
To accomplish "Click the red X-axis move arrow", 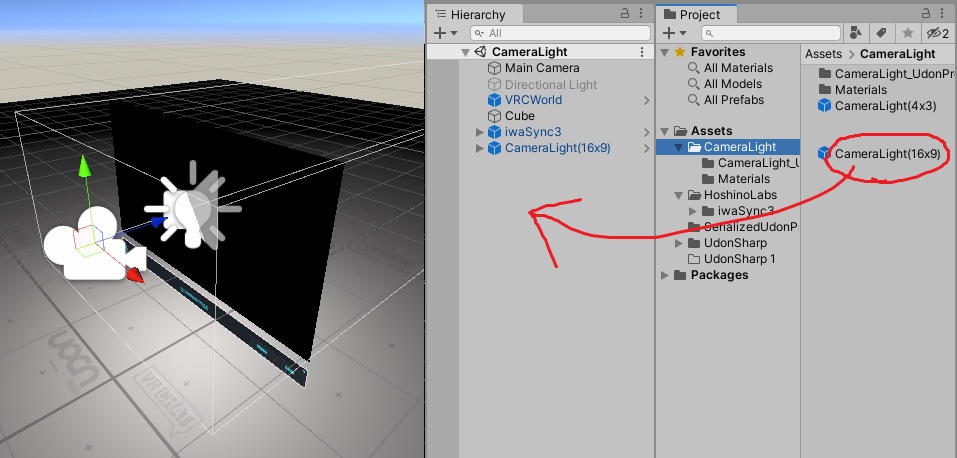I will point(134,275).
